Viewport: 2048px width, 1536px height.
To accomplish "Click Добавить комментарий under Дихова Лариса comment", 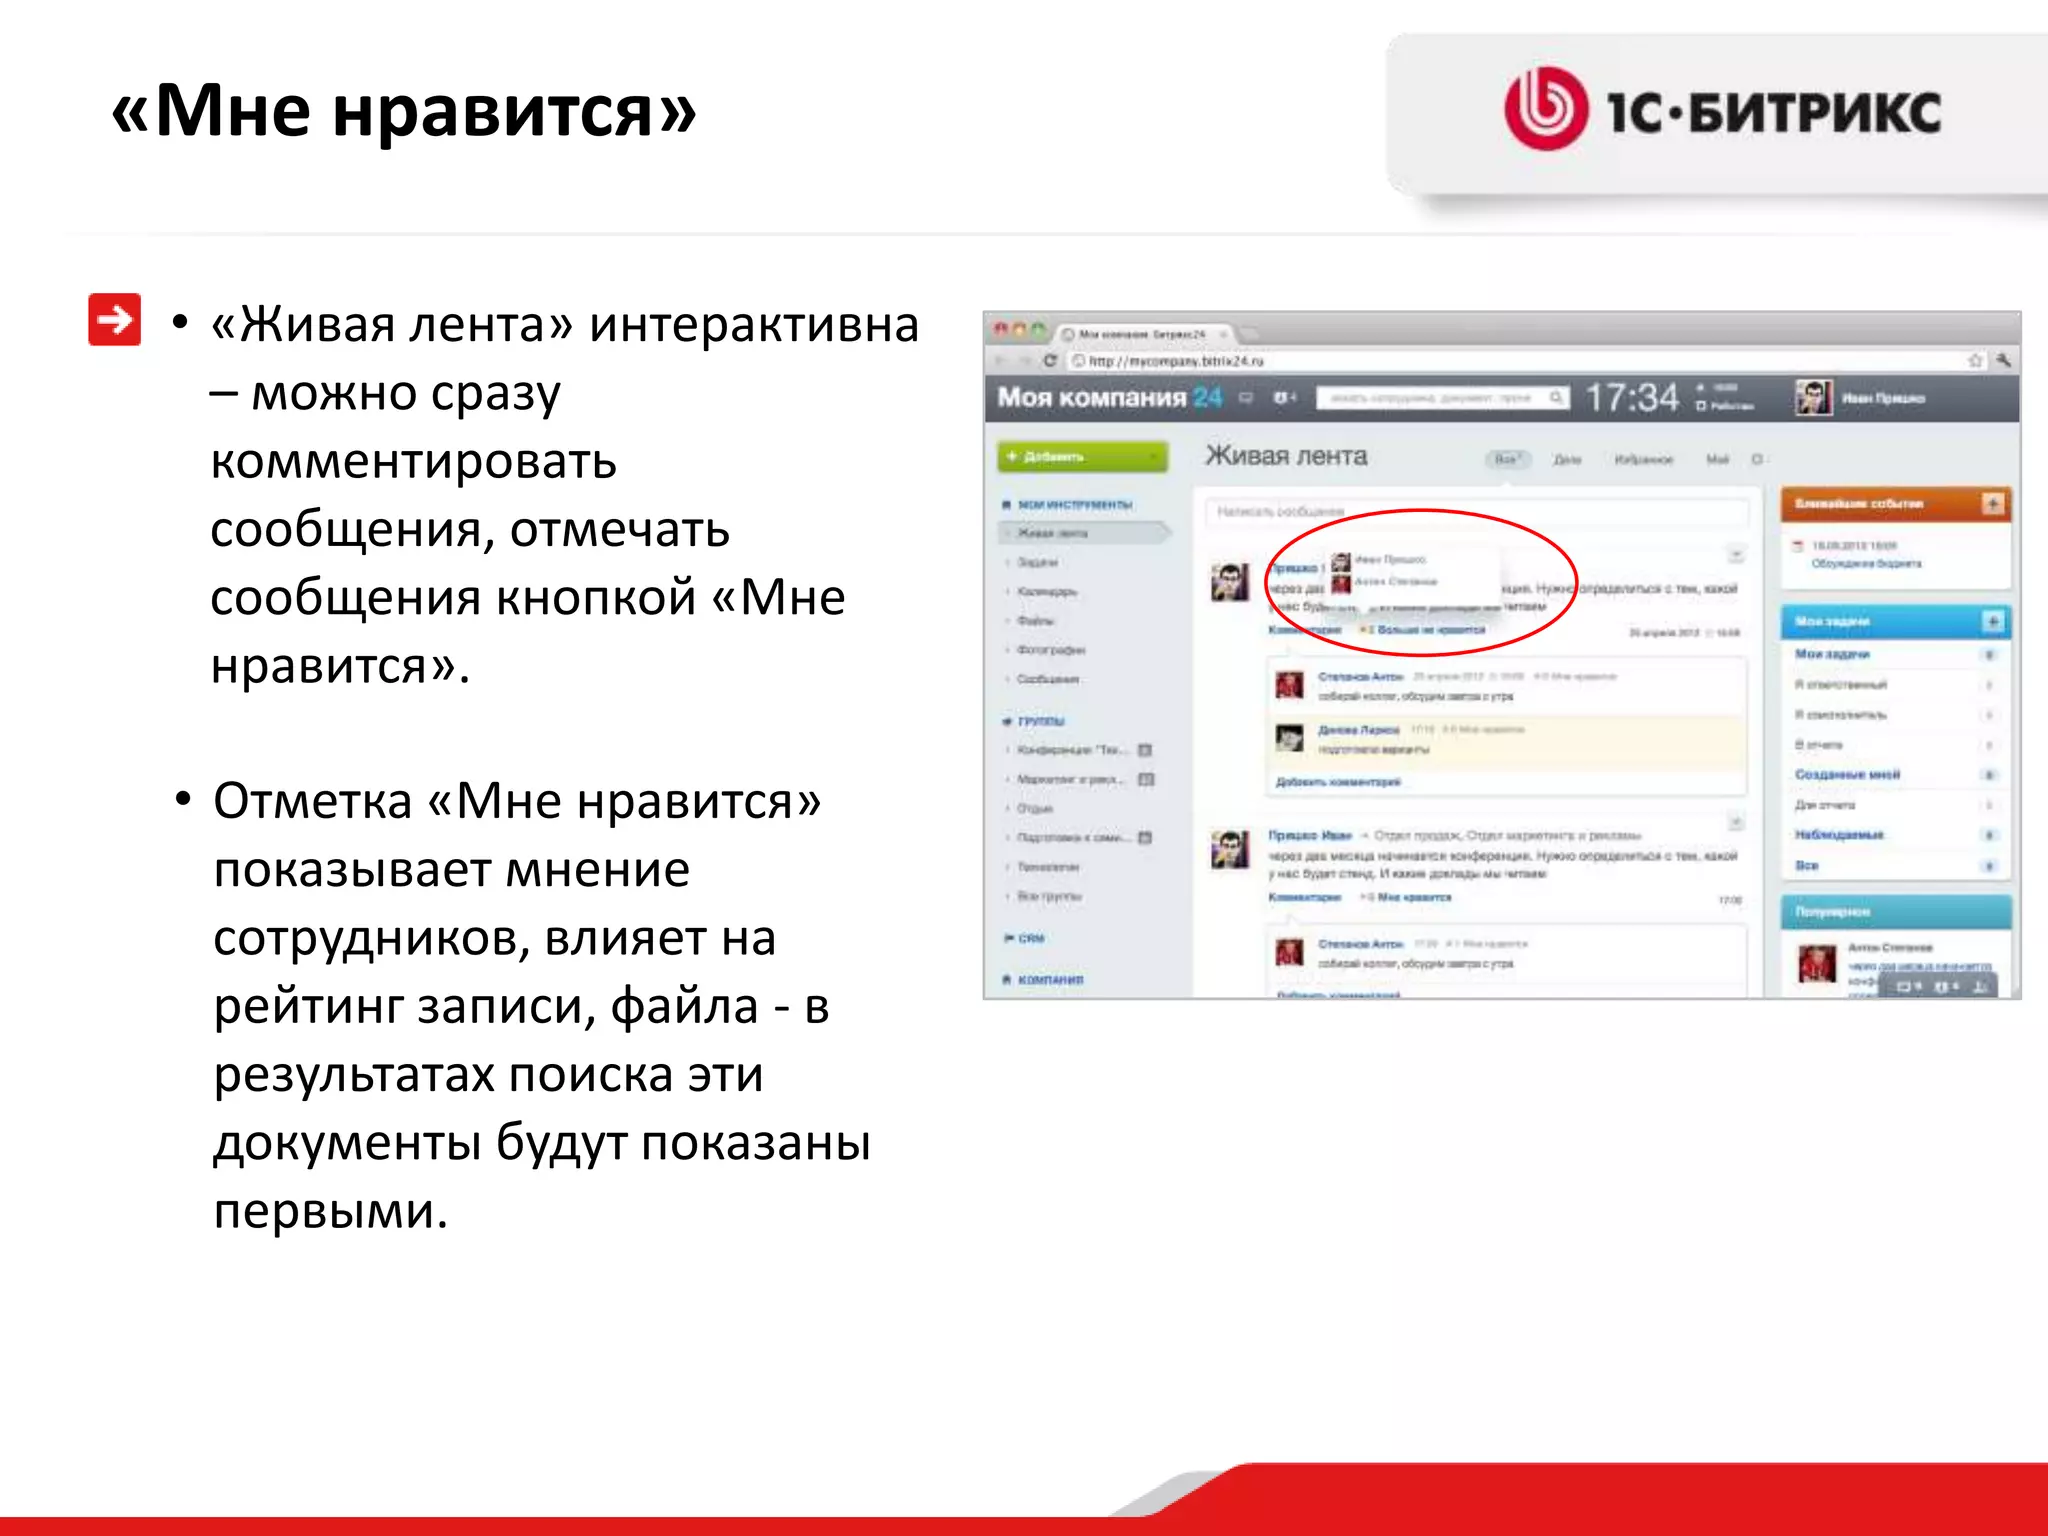I will [1338, 782].
